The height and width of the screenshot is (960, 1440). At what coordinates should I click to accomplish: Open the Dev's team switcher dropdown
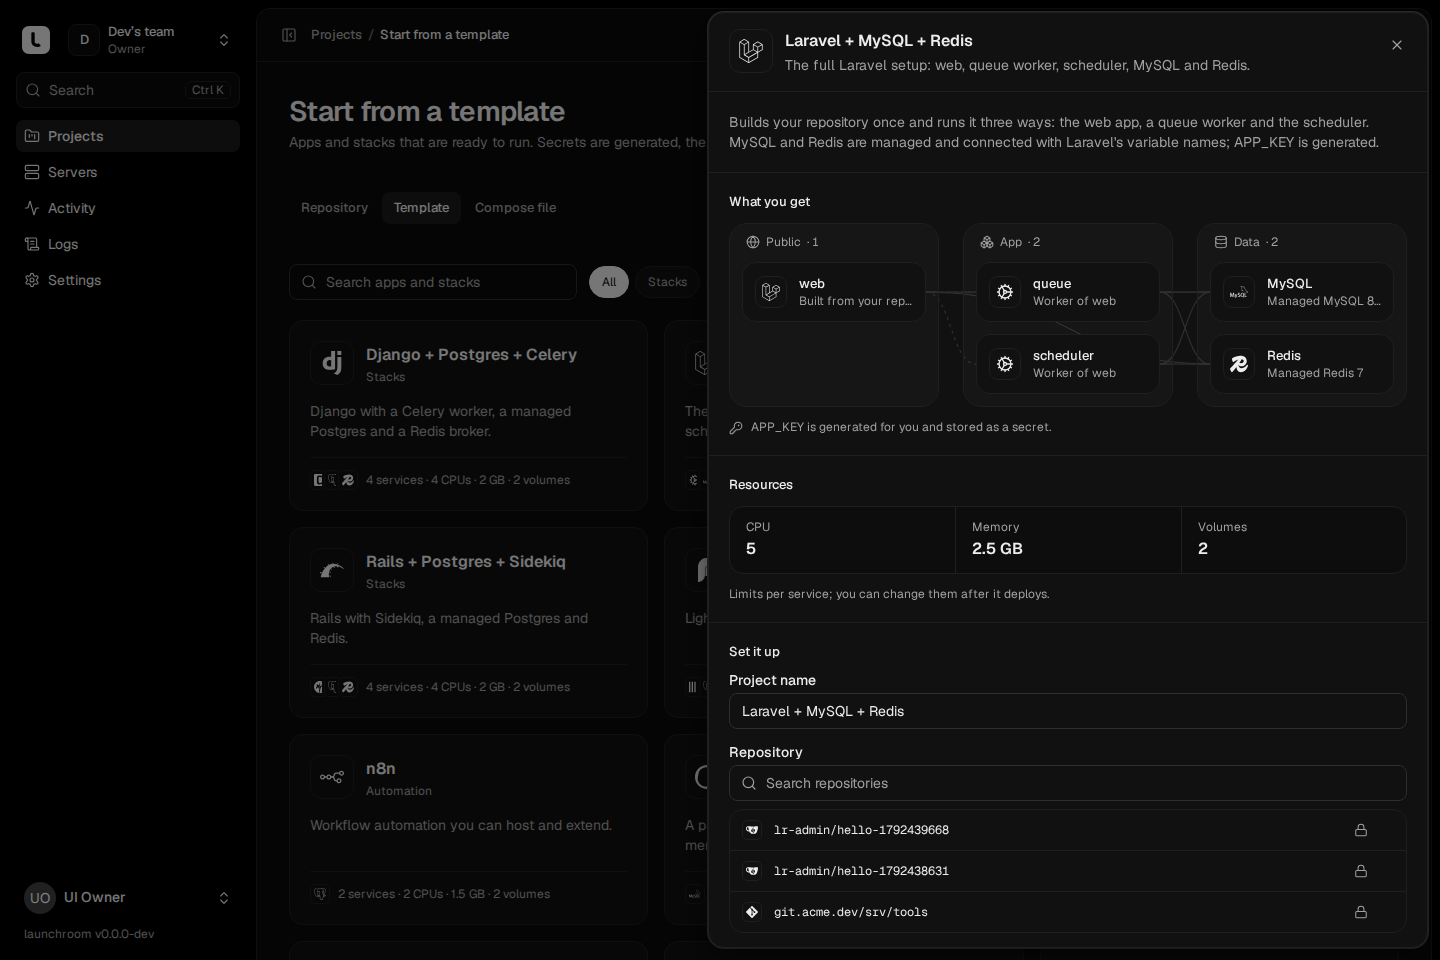(151, 40)
